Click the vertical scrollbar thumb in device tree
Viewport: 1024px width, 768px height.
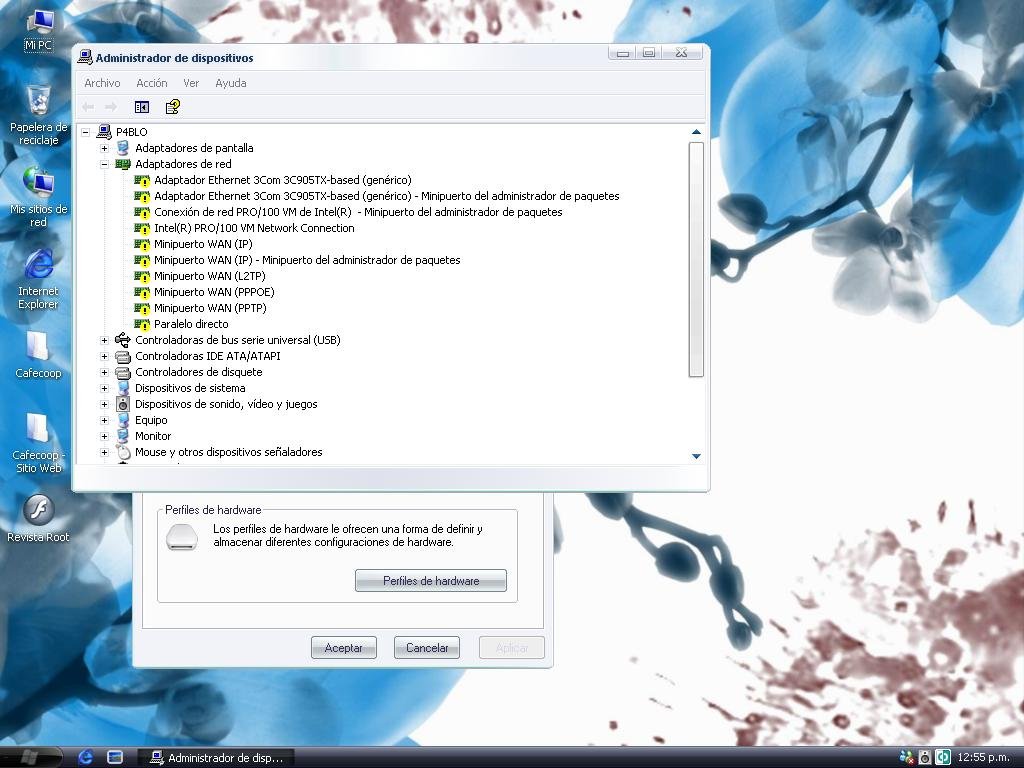pyautogui.click(x=696, y=260)
